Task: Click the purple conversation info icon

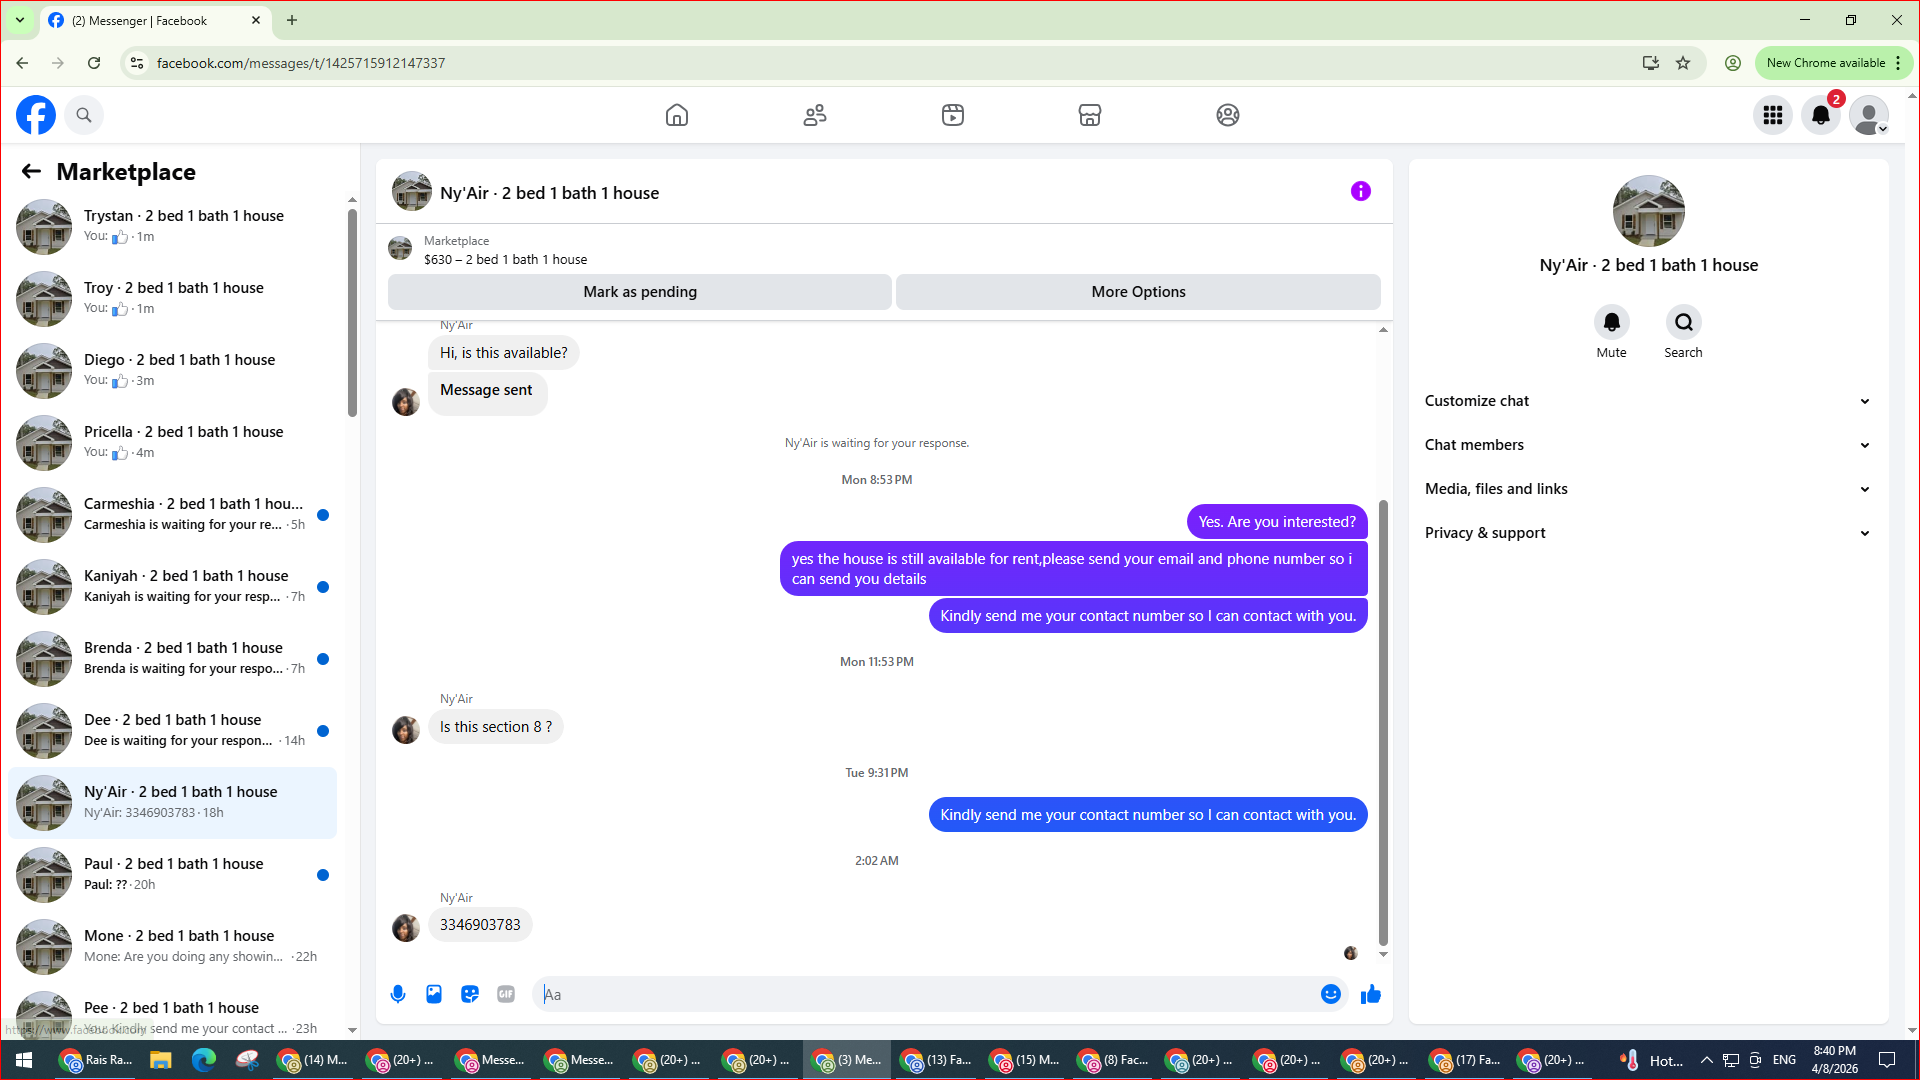Action: coord(1360,191)
